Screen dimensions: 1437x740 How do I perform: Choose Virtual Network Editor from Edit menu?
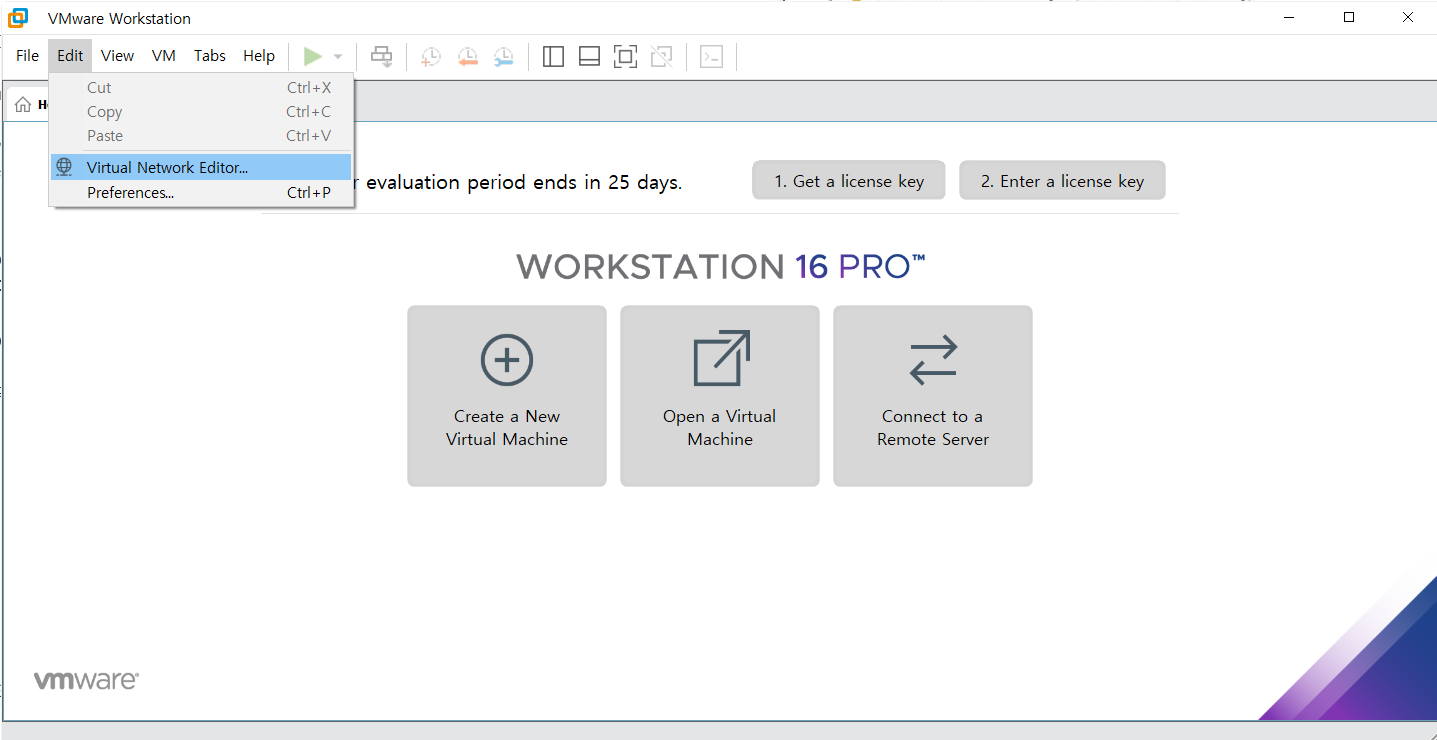[x=201, y=167]
